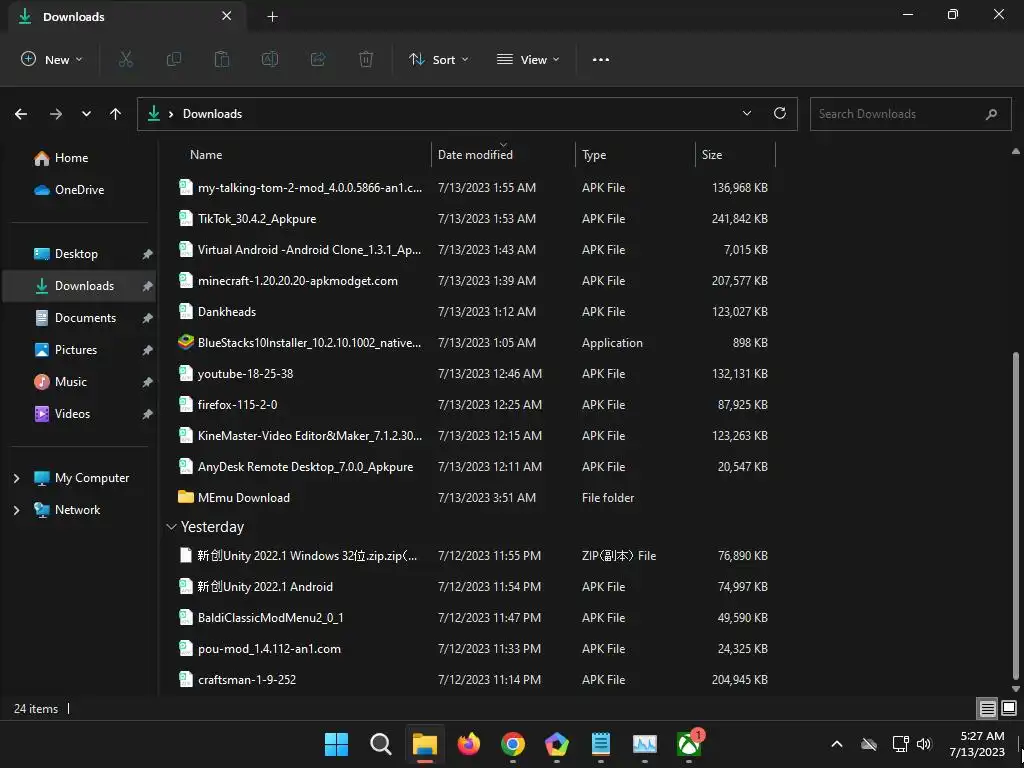The image size is (1024, 768).
Task: Click File Explorer taskbar icon
Action: [424, 744]
